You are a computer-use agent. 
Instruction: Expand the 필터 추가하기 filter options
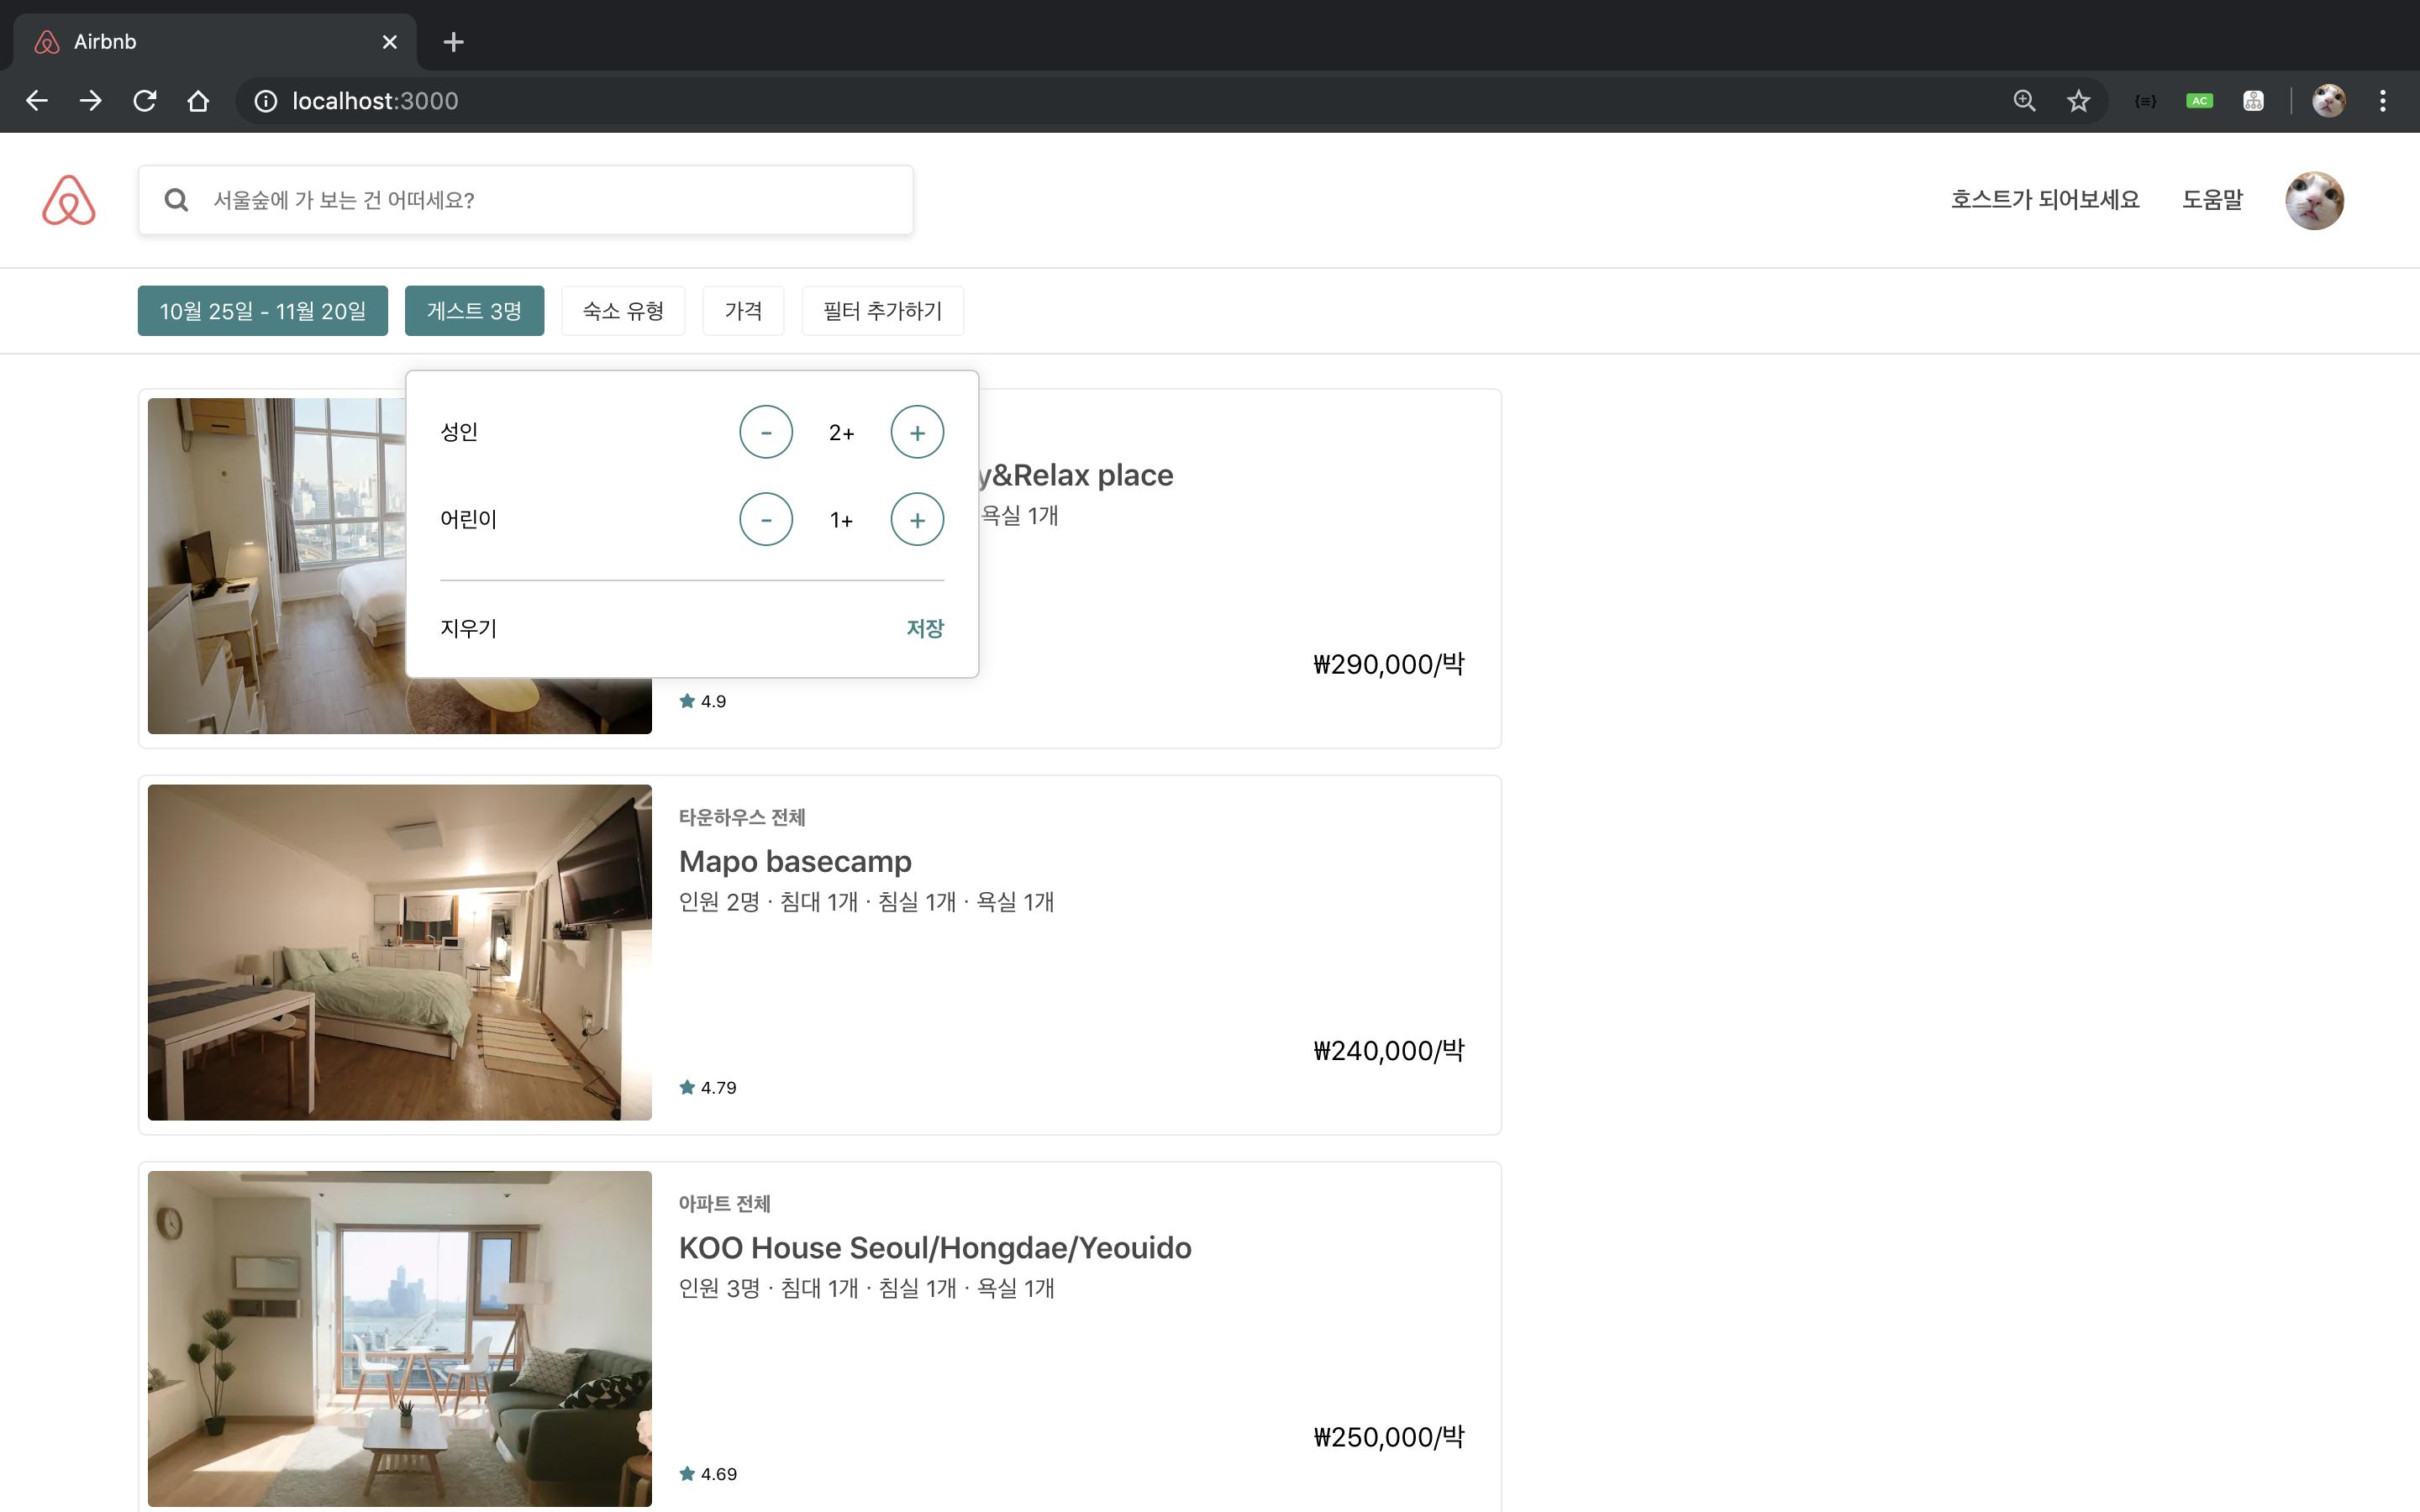[x=882, y=311]
